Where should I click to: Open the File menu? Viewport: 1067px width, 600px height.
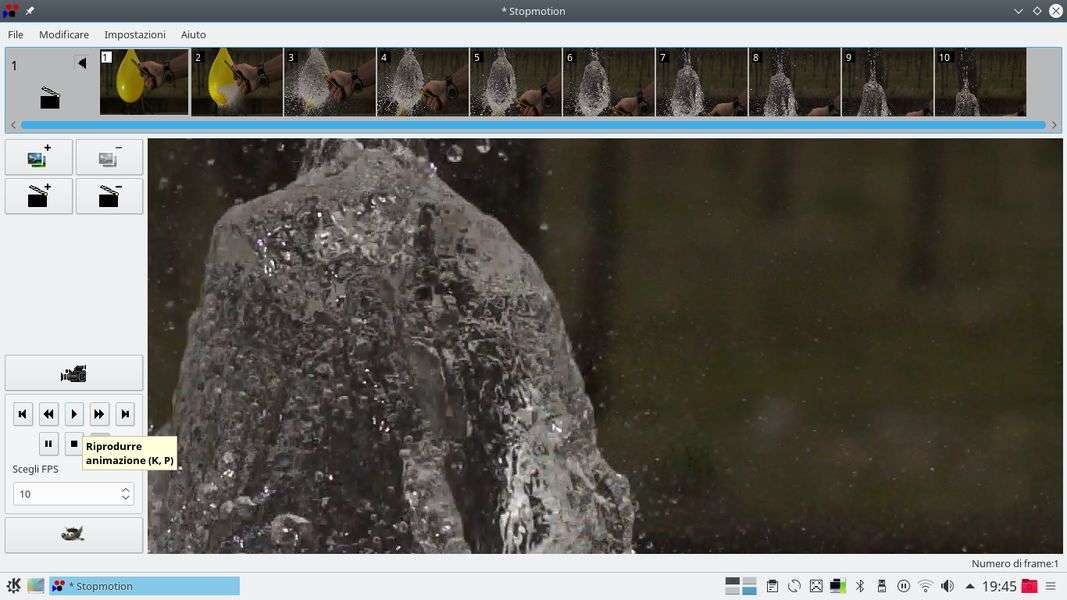coord(16,35)
